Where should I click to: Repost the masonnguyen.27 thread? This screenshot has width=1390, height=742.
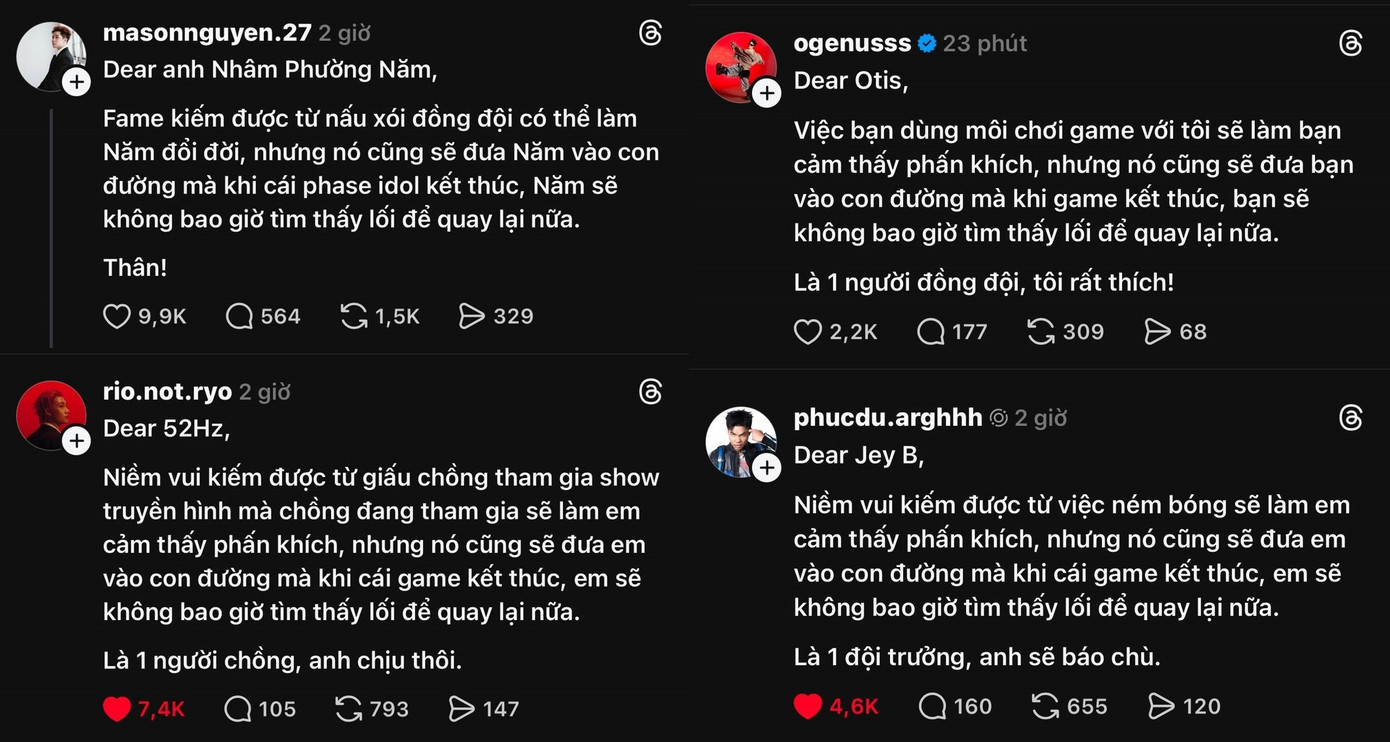[x=354, y=317]
